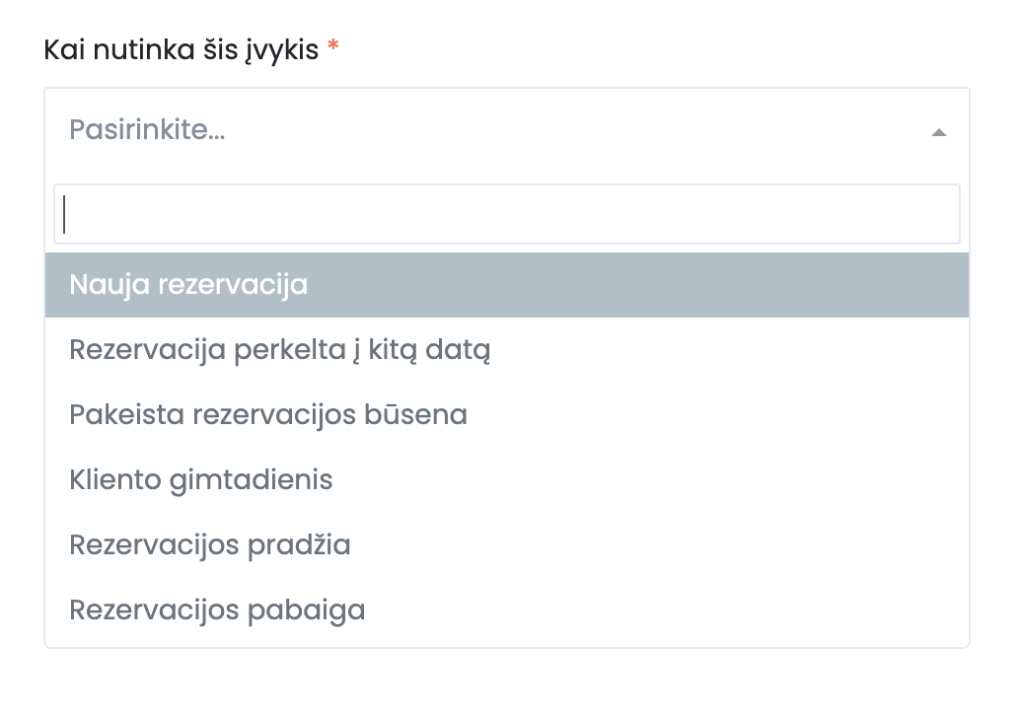Pick the customer birthday trigger option
The image size is (1024, 716).
pos(200,480)
